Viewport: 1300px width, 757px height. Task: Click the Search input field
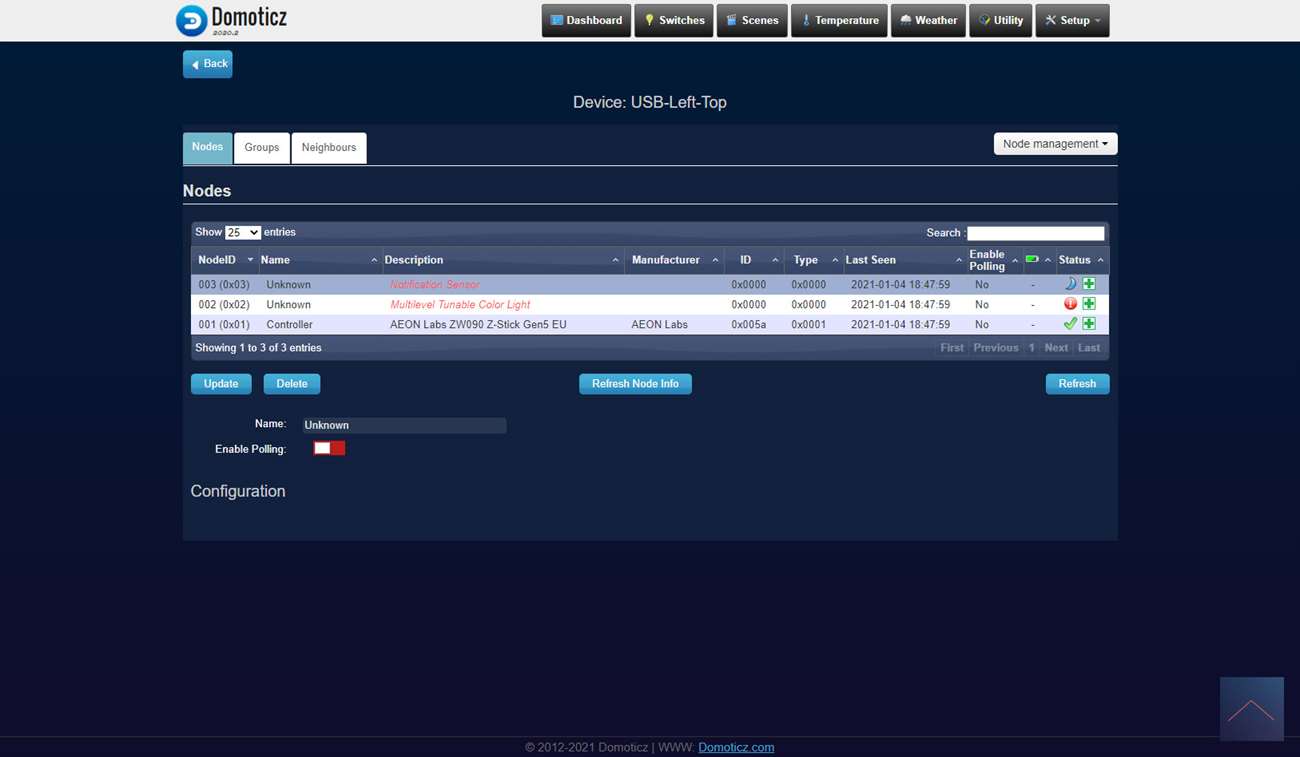click(1035, 233)
